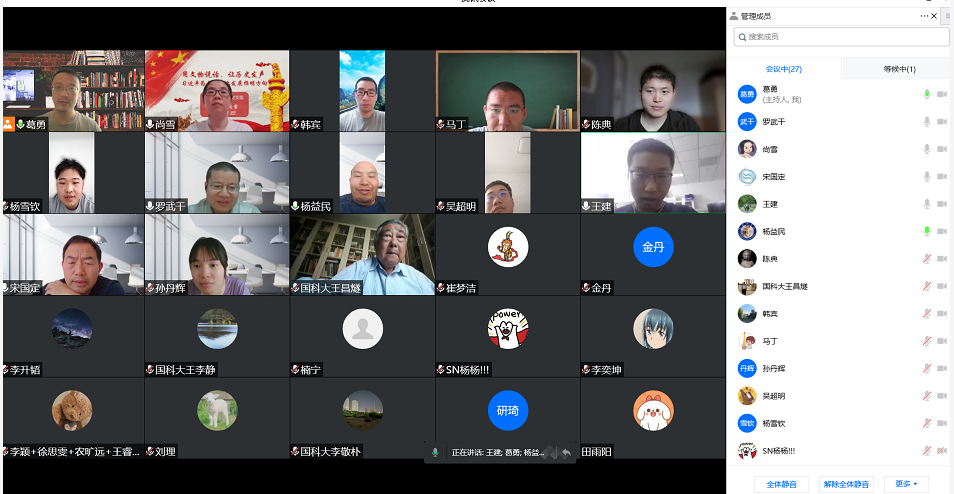The width and height of the screenshot is (954, 494).
Task: Click camera icon in 吴超明 member row
Action: (x=942, y=396)
